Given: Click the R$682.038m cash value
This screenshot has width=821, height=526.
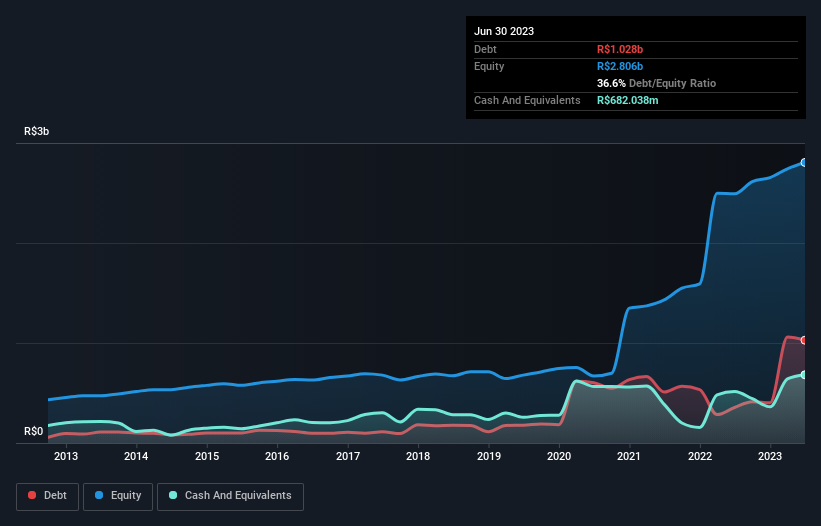Looking at the screenshot, I should click(627, 100).
